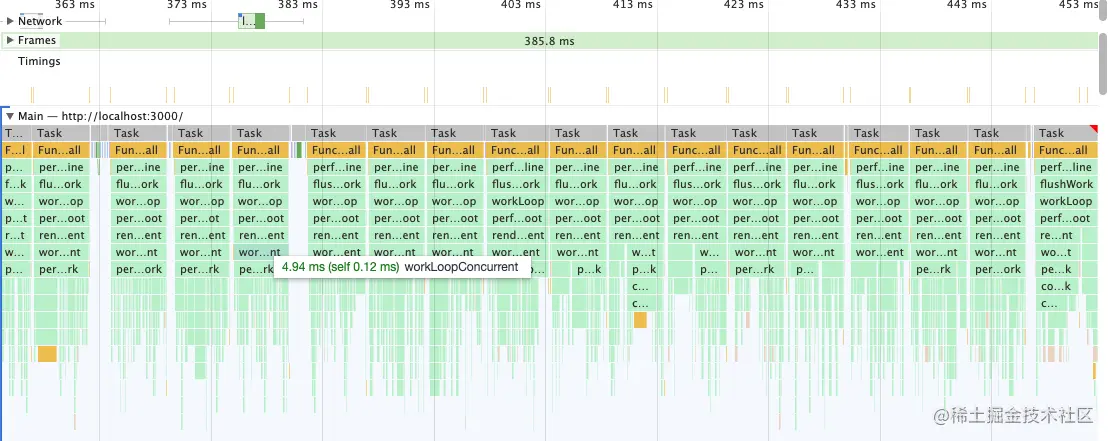Screen dimensions: 1109x441
Task: Select the "f...k" flame chart block
Action: (x=16, y=184)
